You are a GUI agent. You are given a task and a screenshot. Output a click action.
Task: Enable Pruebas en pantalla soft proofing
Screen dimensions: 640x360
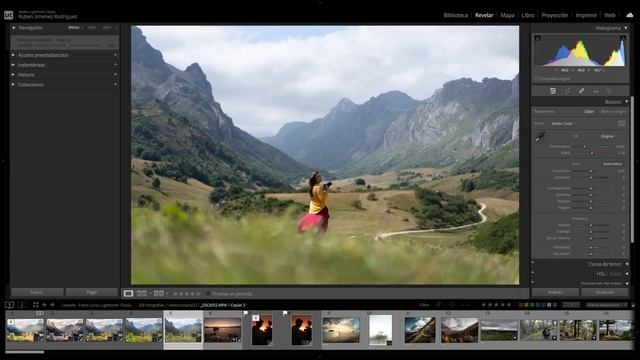[x=207, y=293]
